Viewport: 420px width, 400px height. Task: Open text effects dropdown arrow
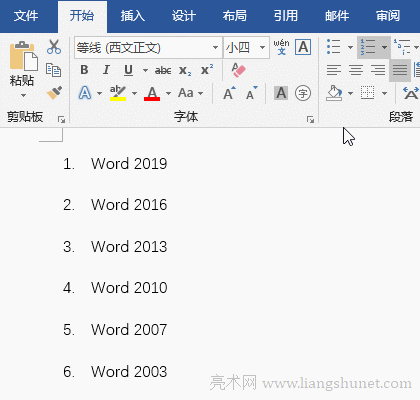pyautogui.click(x=99, y=93)
